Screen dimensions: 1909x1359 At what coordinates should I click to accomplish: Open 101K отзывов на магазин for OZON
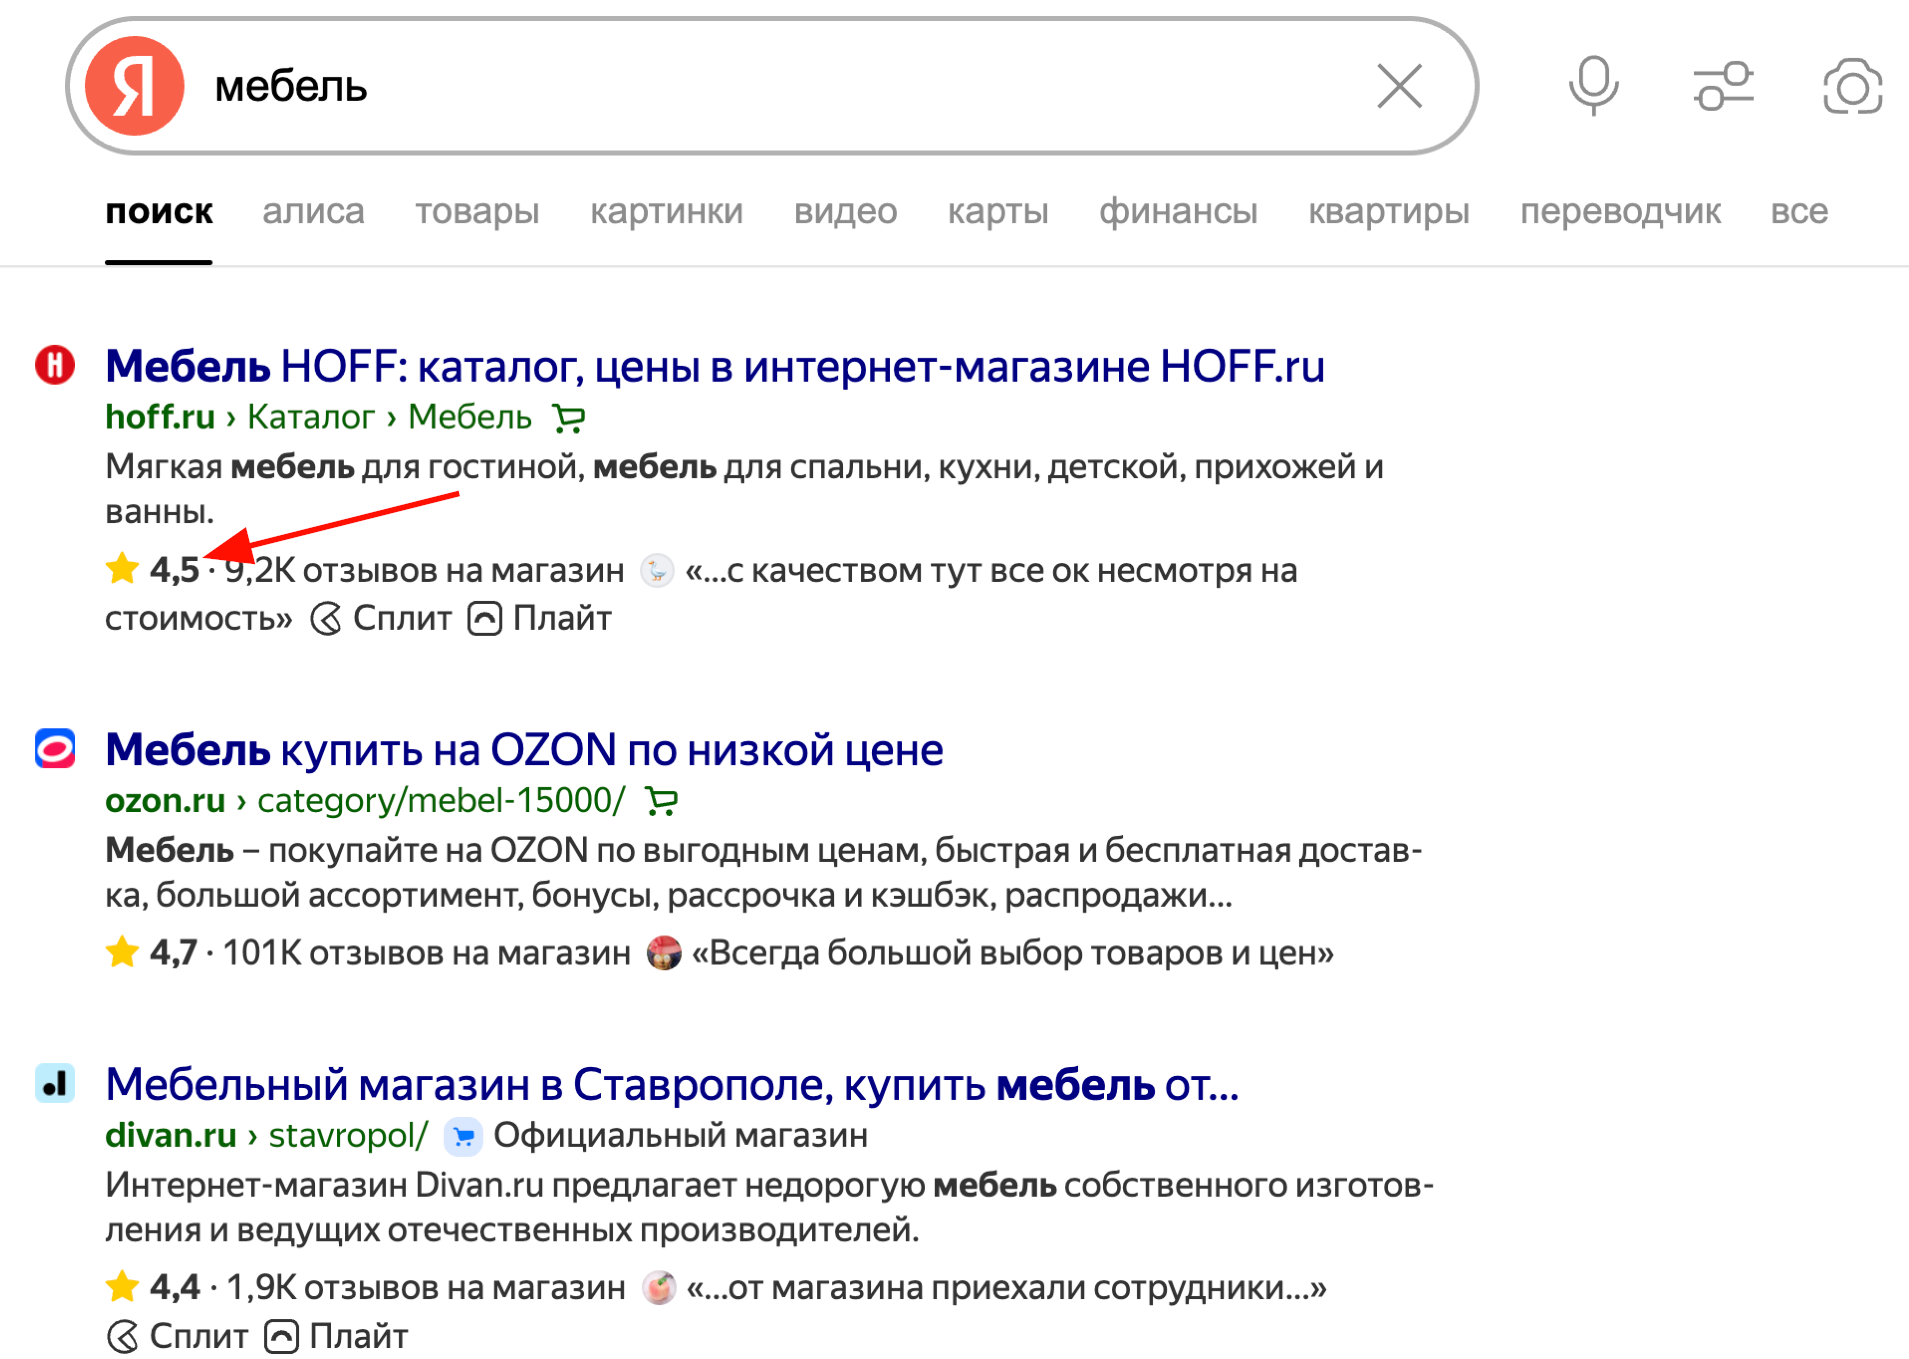(426, 953)
